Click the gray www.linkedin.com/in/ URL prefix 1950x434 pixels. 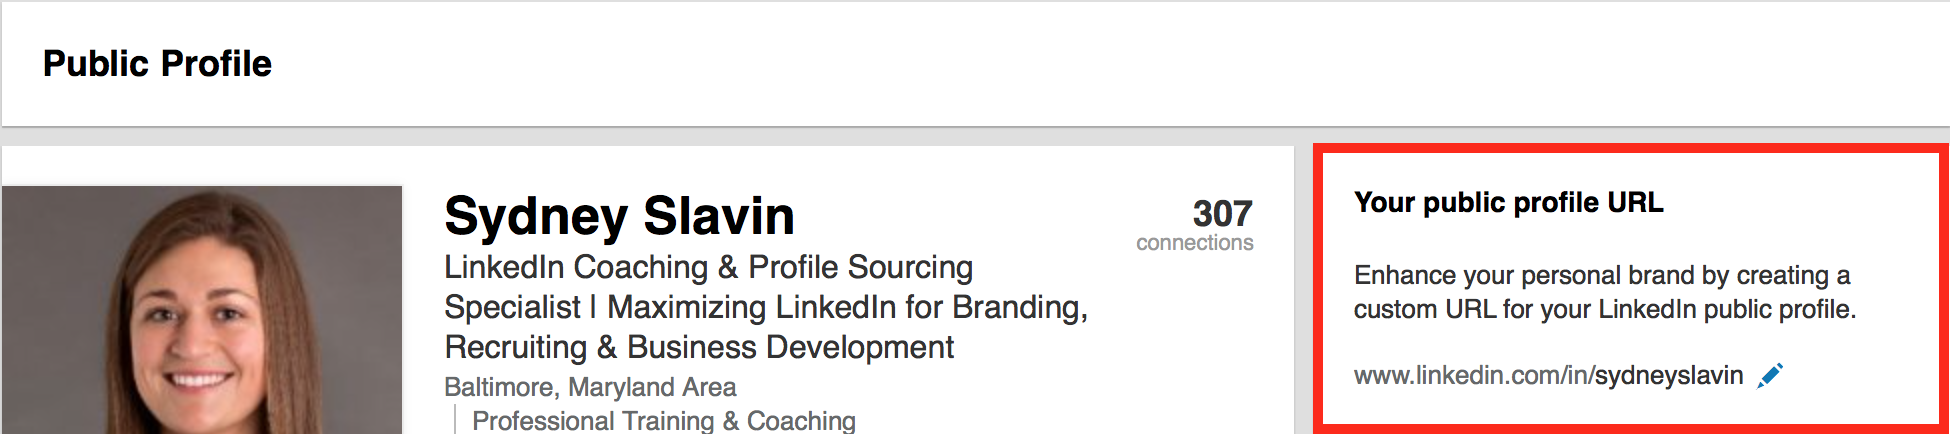point(1474,376)
